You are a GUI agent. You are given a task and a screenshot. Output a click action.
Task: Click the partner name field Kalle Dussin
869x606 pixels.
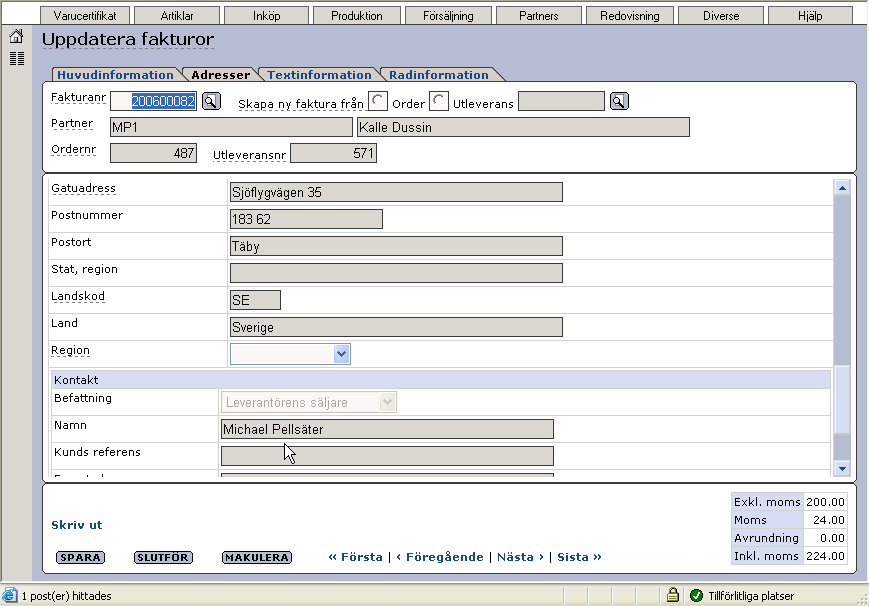pos(523,127)
